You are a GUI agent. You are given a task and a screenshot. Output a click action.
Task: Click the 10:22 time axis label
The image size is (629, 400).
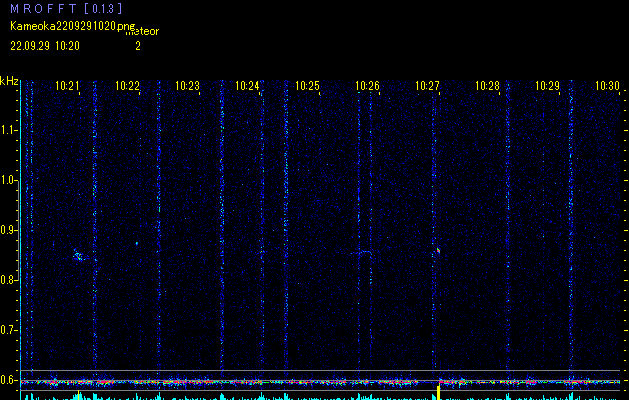click(127, 86)
